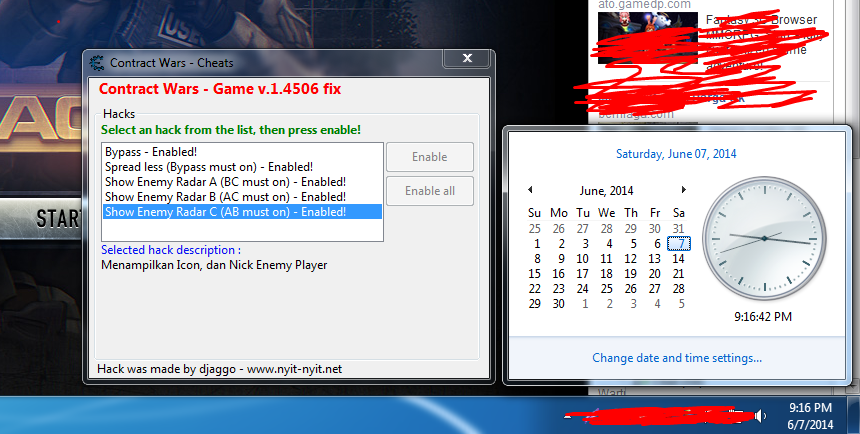
Task: Go to previous month in calendar
Action: (x=530, y=190)
